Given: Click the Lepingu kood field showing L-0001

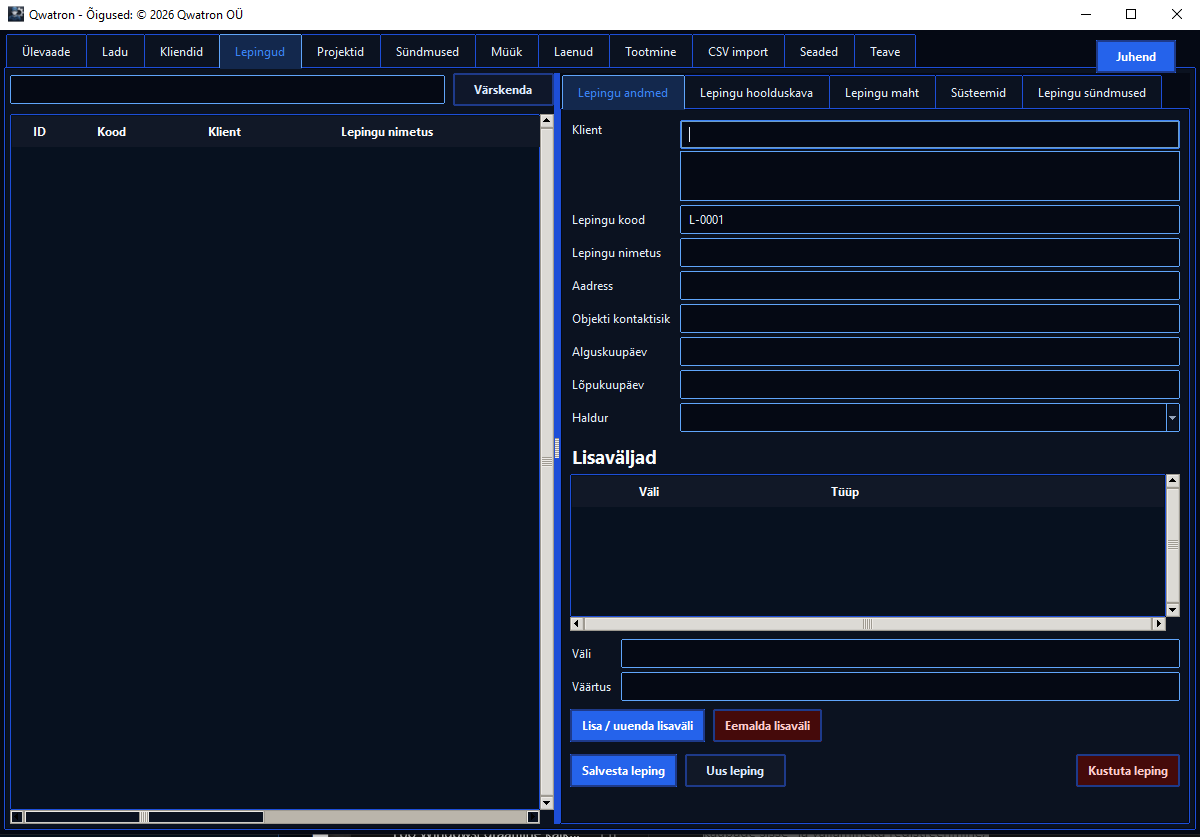Looking at the screenshot, I should click(930, 220).
